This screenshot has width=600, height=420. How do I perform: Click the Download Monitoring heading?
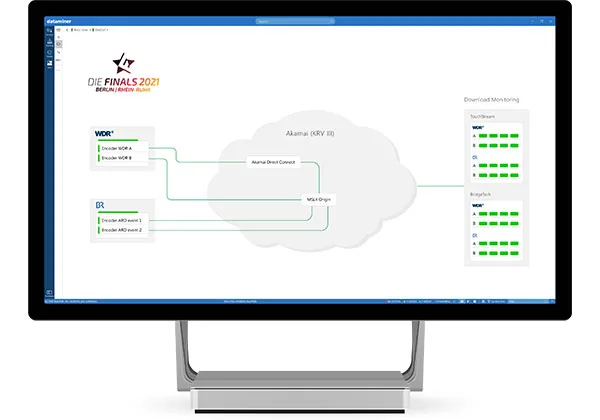[491, 99]
